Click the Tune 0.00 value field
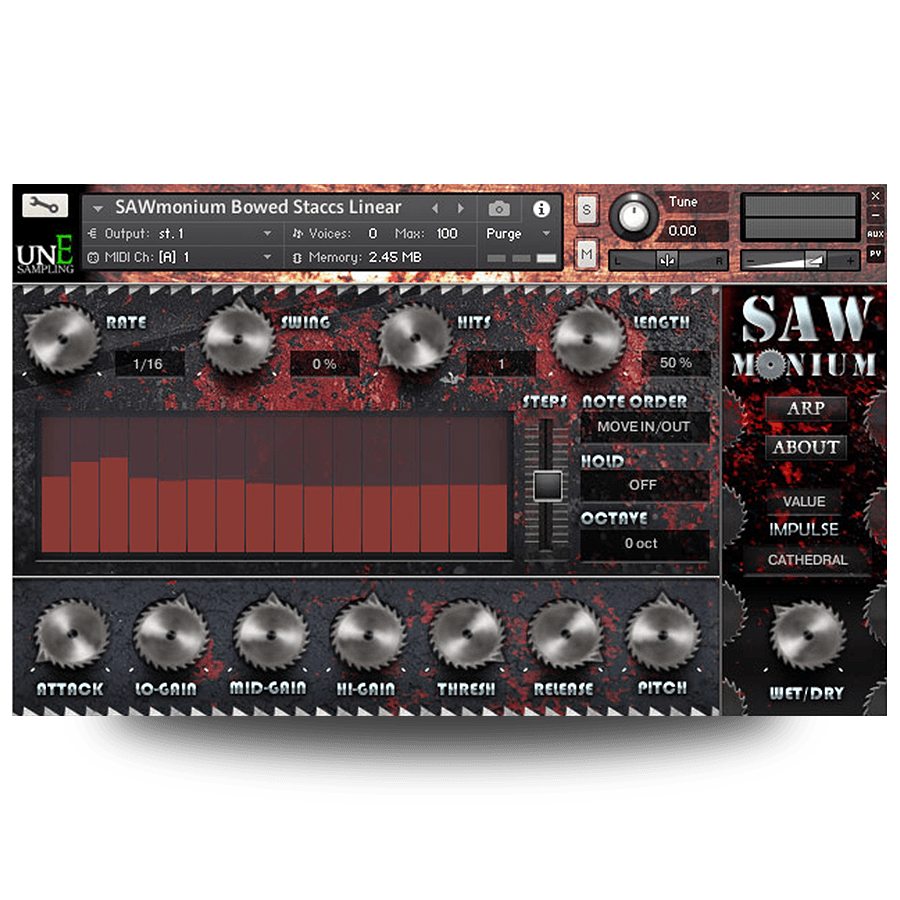This screenshot has width=900, height=900. tap(695, 231)
